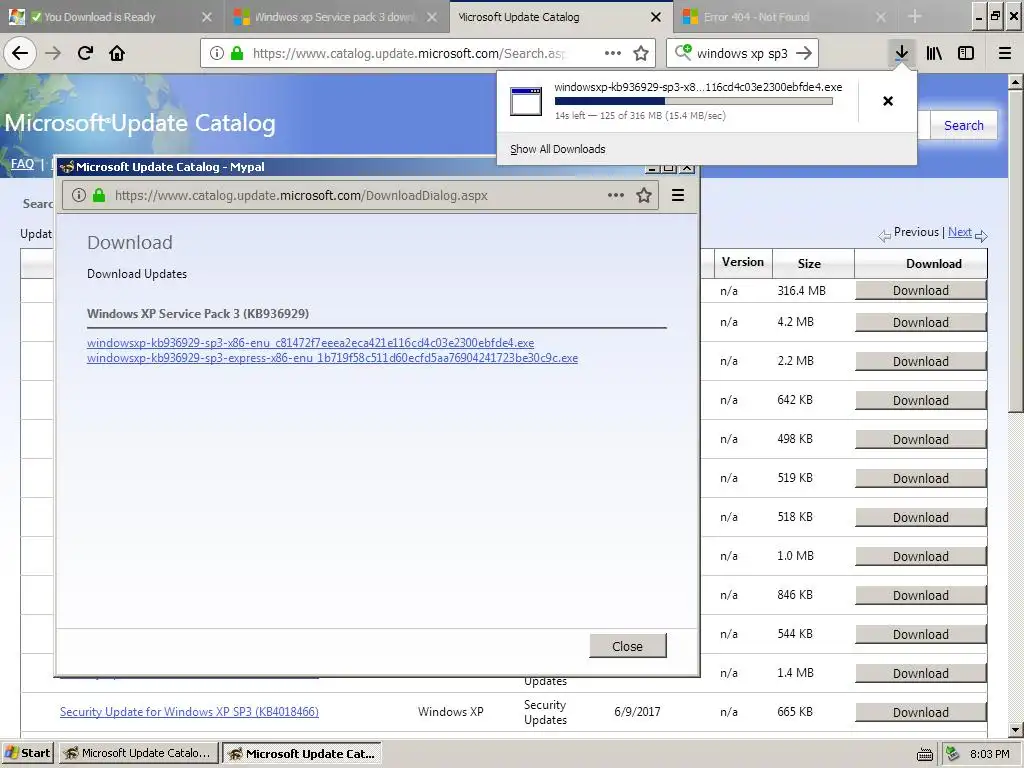Viewport: 1024px width, 768px height.
Task: Click the search engine icon in search box
Action: coord(682,52)
